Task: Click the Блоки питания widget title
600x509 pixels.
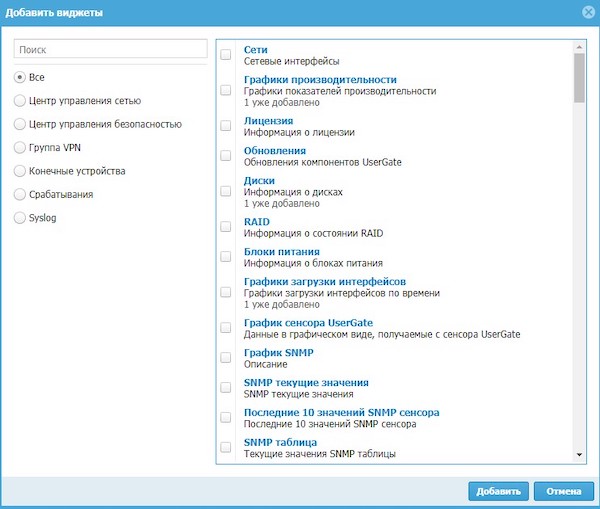Action: tap(281, 251)
